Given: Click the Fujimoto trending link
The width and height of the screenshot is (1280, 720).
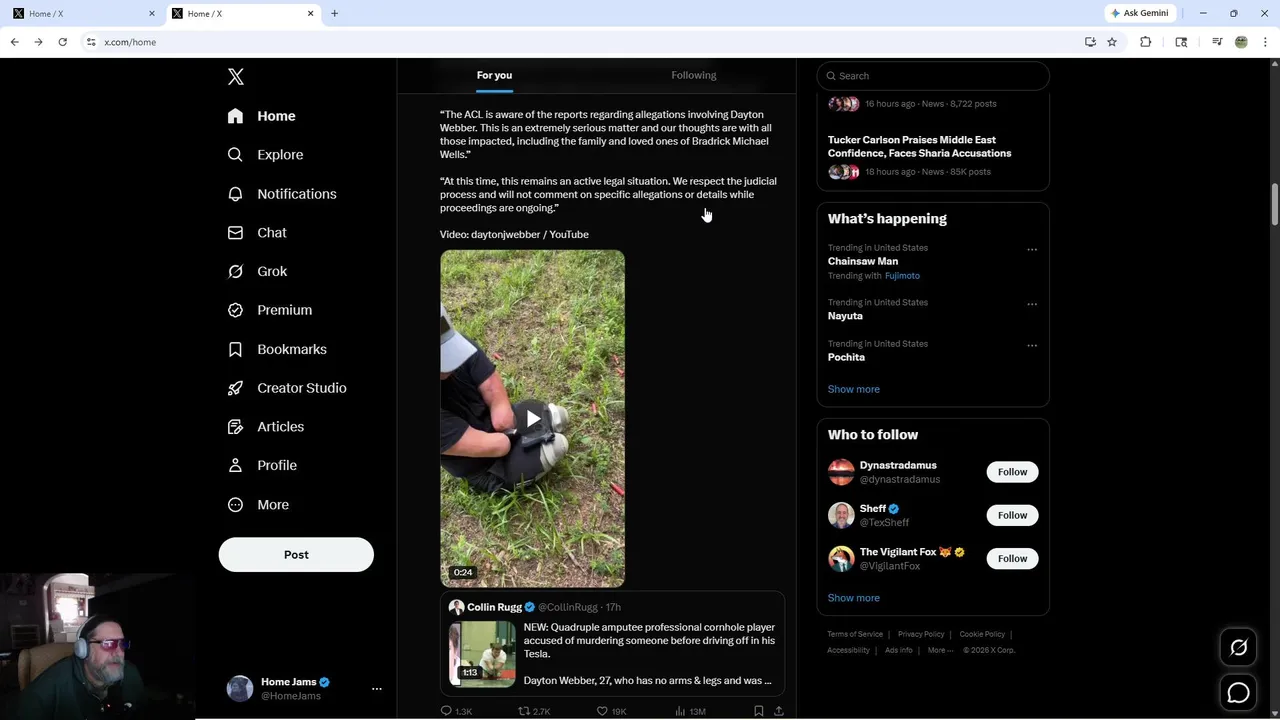Looking at the screenshot, I should pos(902,276).
